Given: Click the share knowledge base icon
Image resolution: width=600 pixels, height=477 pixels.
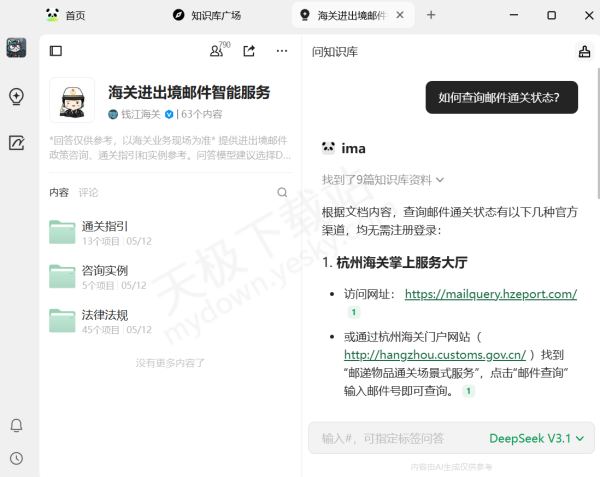Looking at the screenshot, I should pos(249,51).
